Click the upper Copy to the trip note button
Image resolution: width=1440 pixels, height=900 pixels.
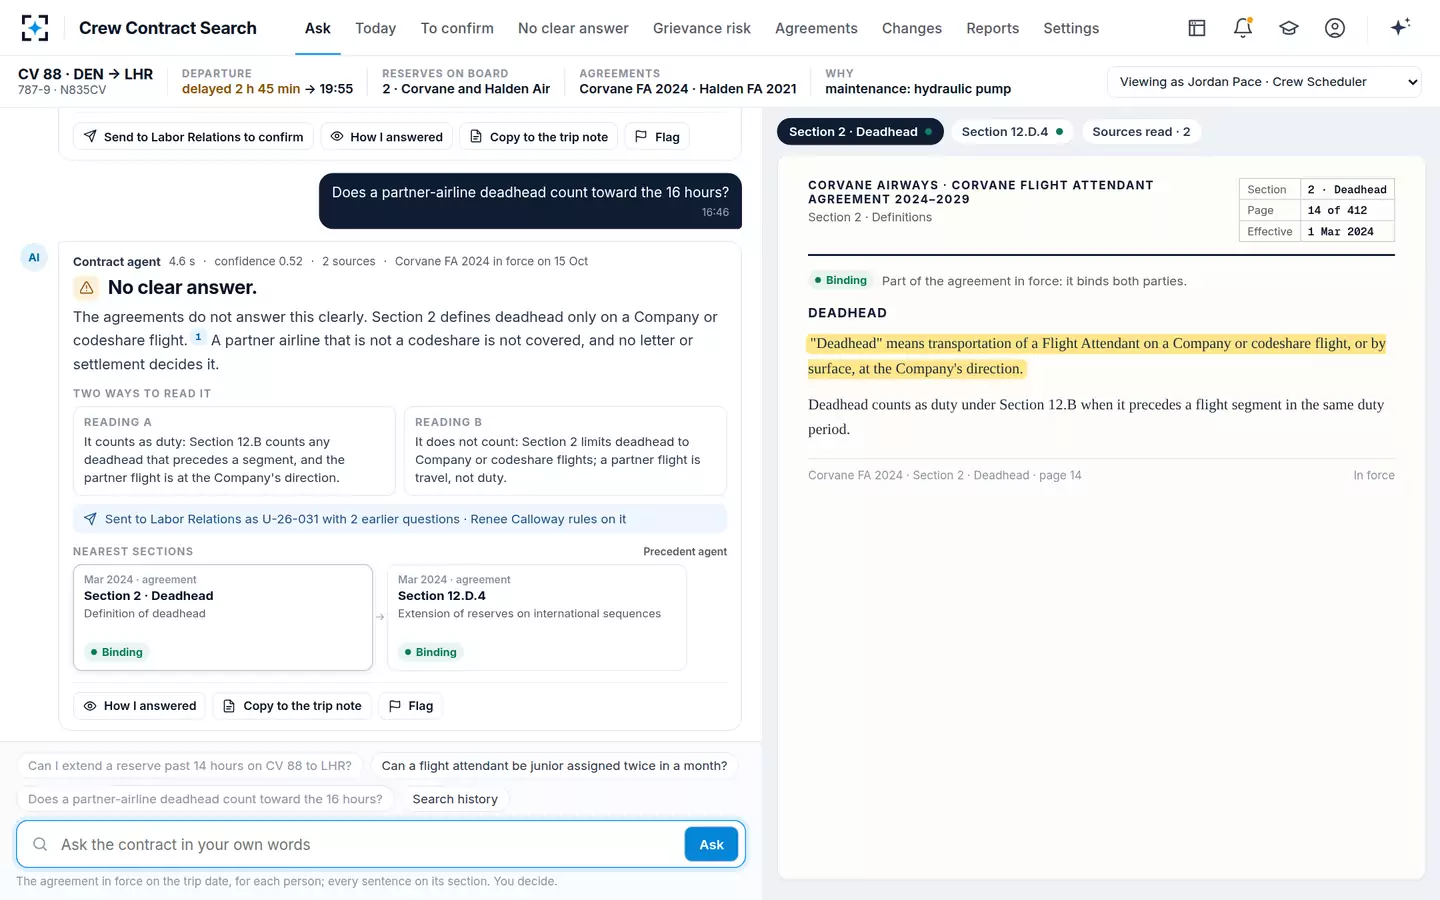[539, 137]
